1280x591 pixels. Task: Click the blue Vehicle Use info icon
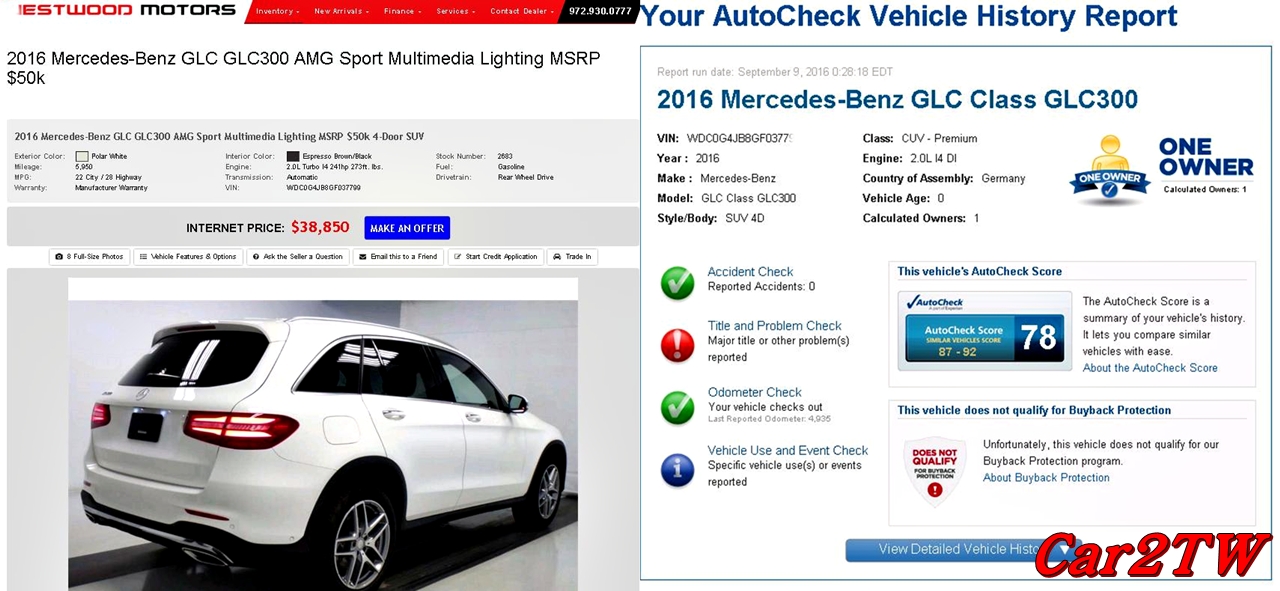(678, 468)
